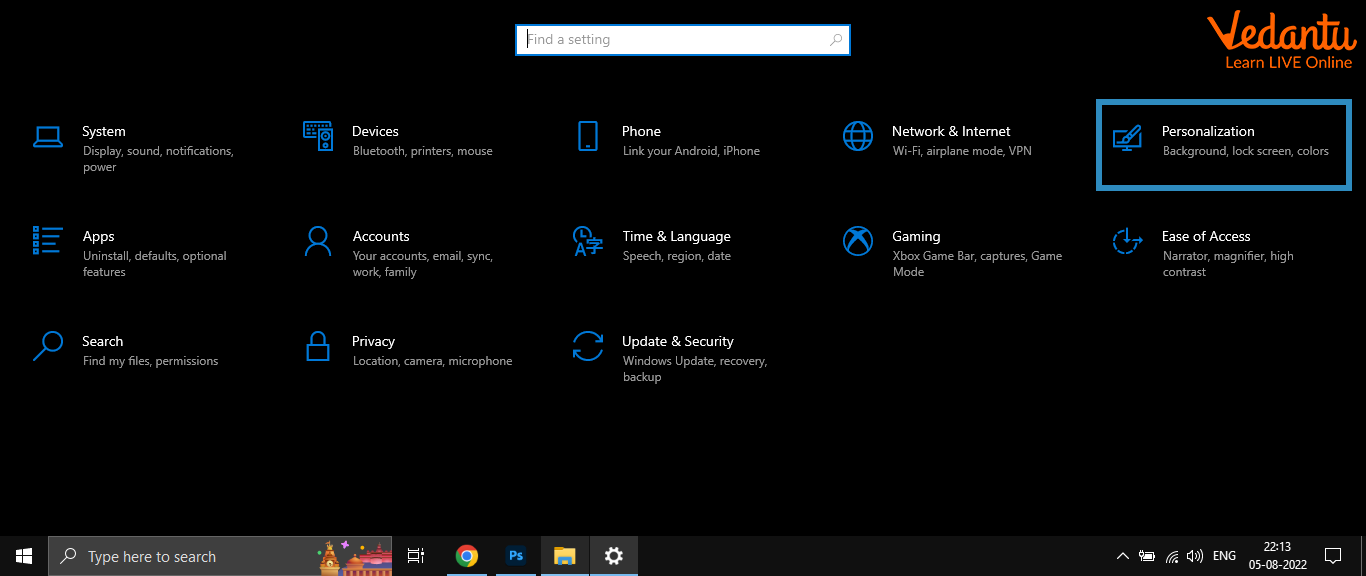Image resolution: width=1366 pixels, height=576 pixels.
Task: Click the Apps list icon
Action: pos(48,240)
